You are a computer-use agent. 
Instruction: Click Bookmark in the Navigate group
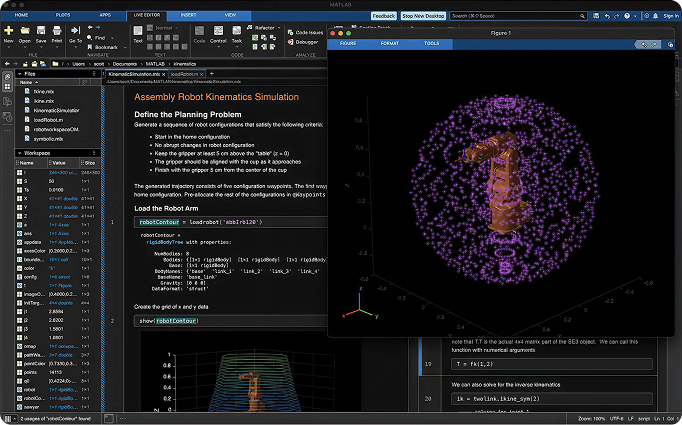[103, 47]
